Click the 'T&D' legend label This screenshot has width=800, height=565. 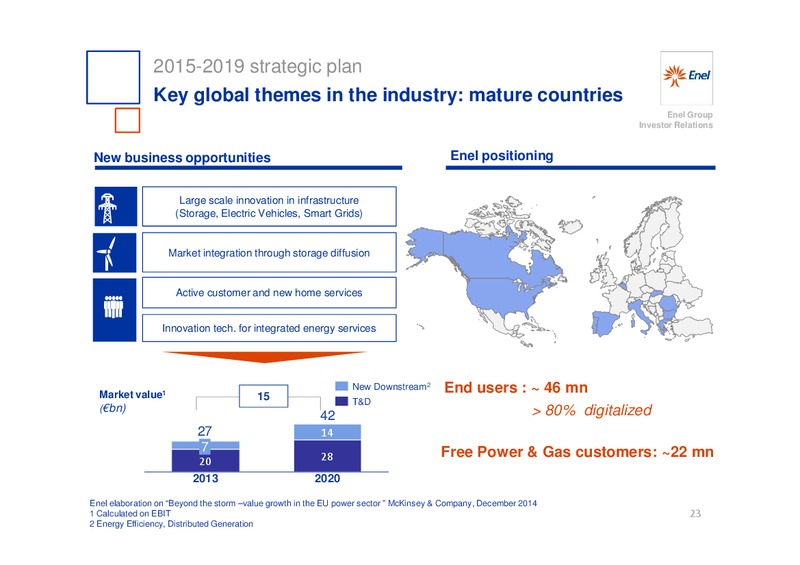click(361, 402)
